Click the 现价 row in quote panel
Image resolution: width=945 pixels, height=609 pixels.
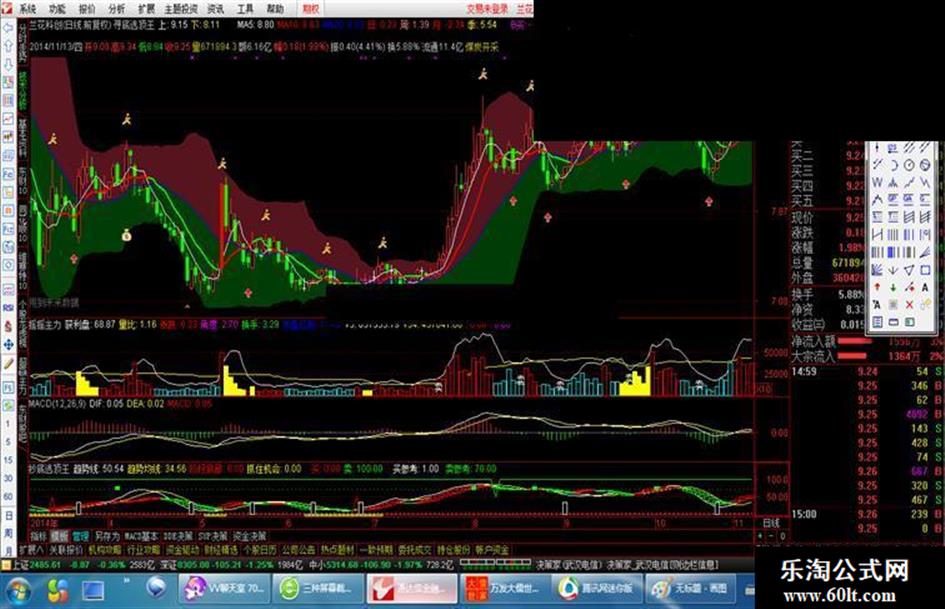(828, 217)
